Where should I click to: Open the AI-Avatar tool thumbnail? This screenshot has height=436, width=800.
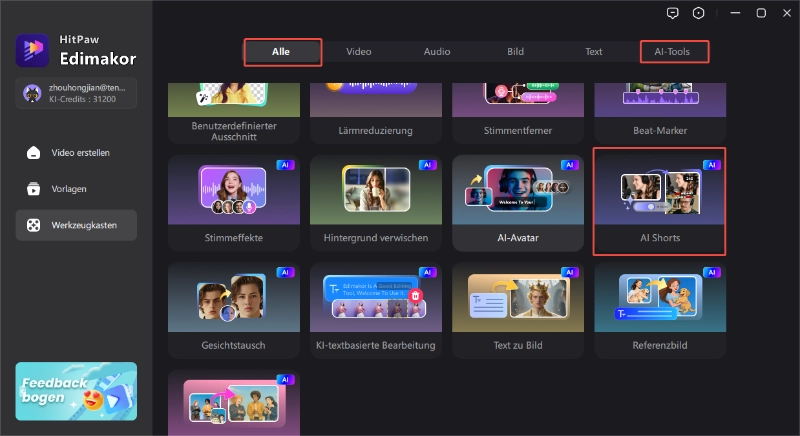(518, 190)
